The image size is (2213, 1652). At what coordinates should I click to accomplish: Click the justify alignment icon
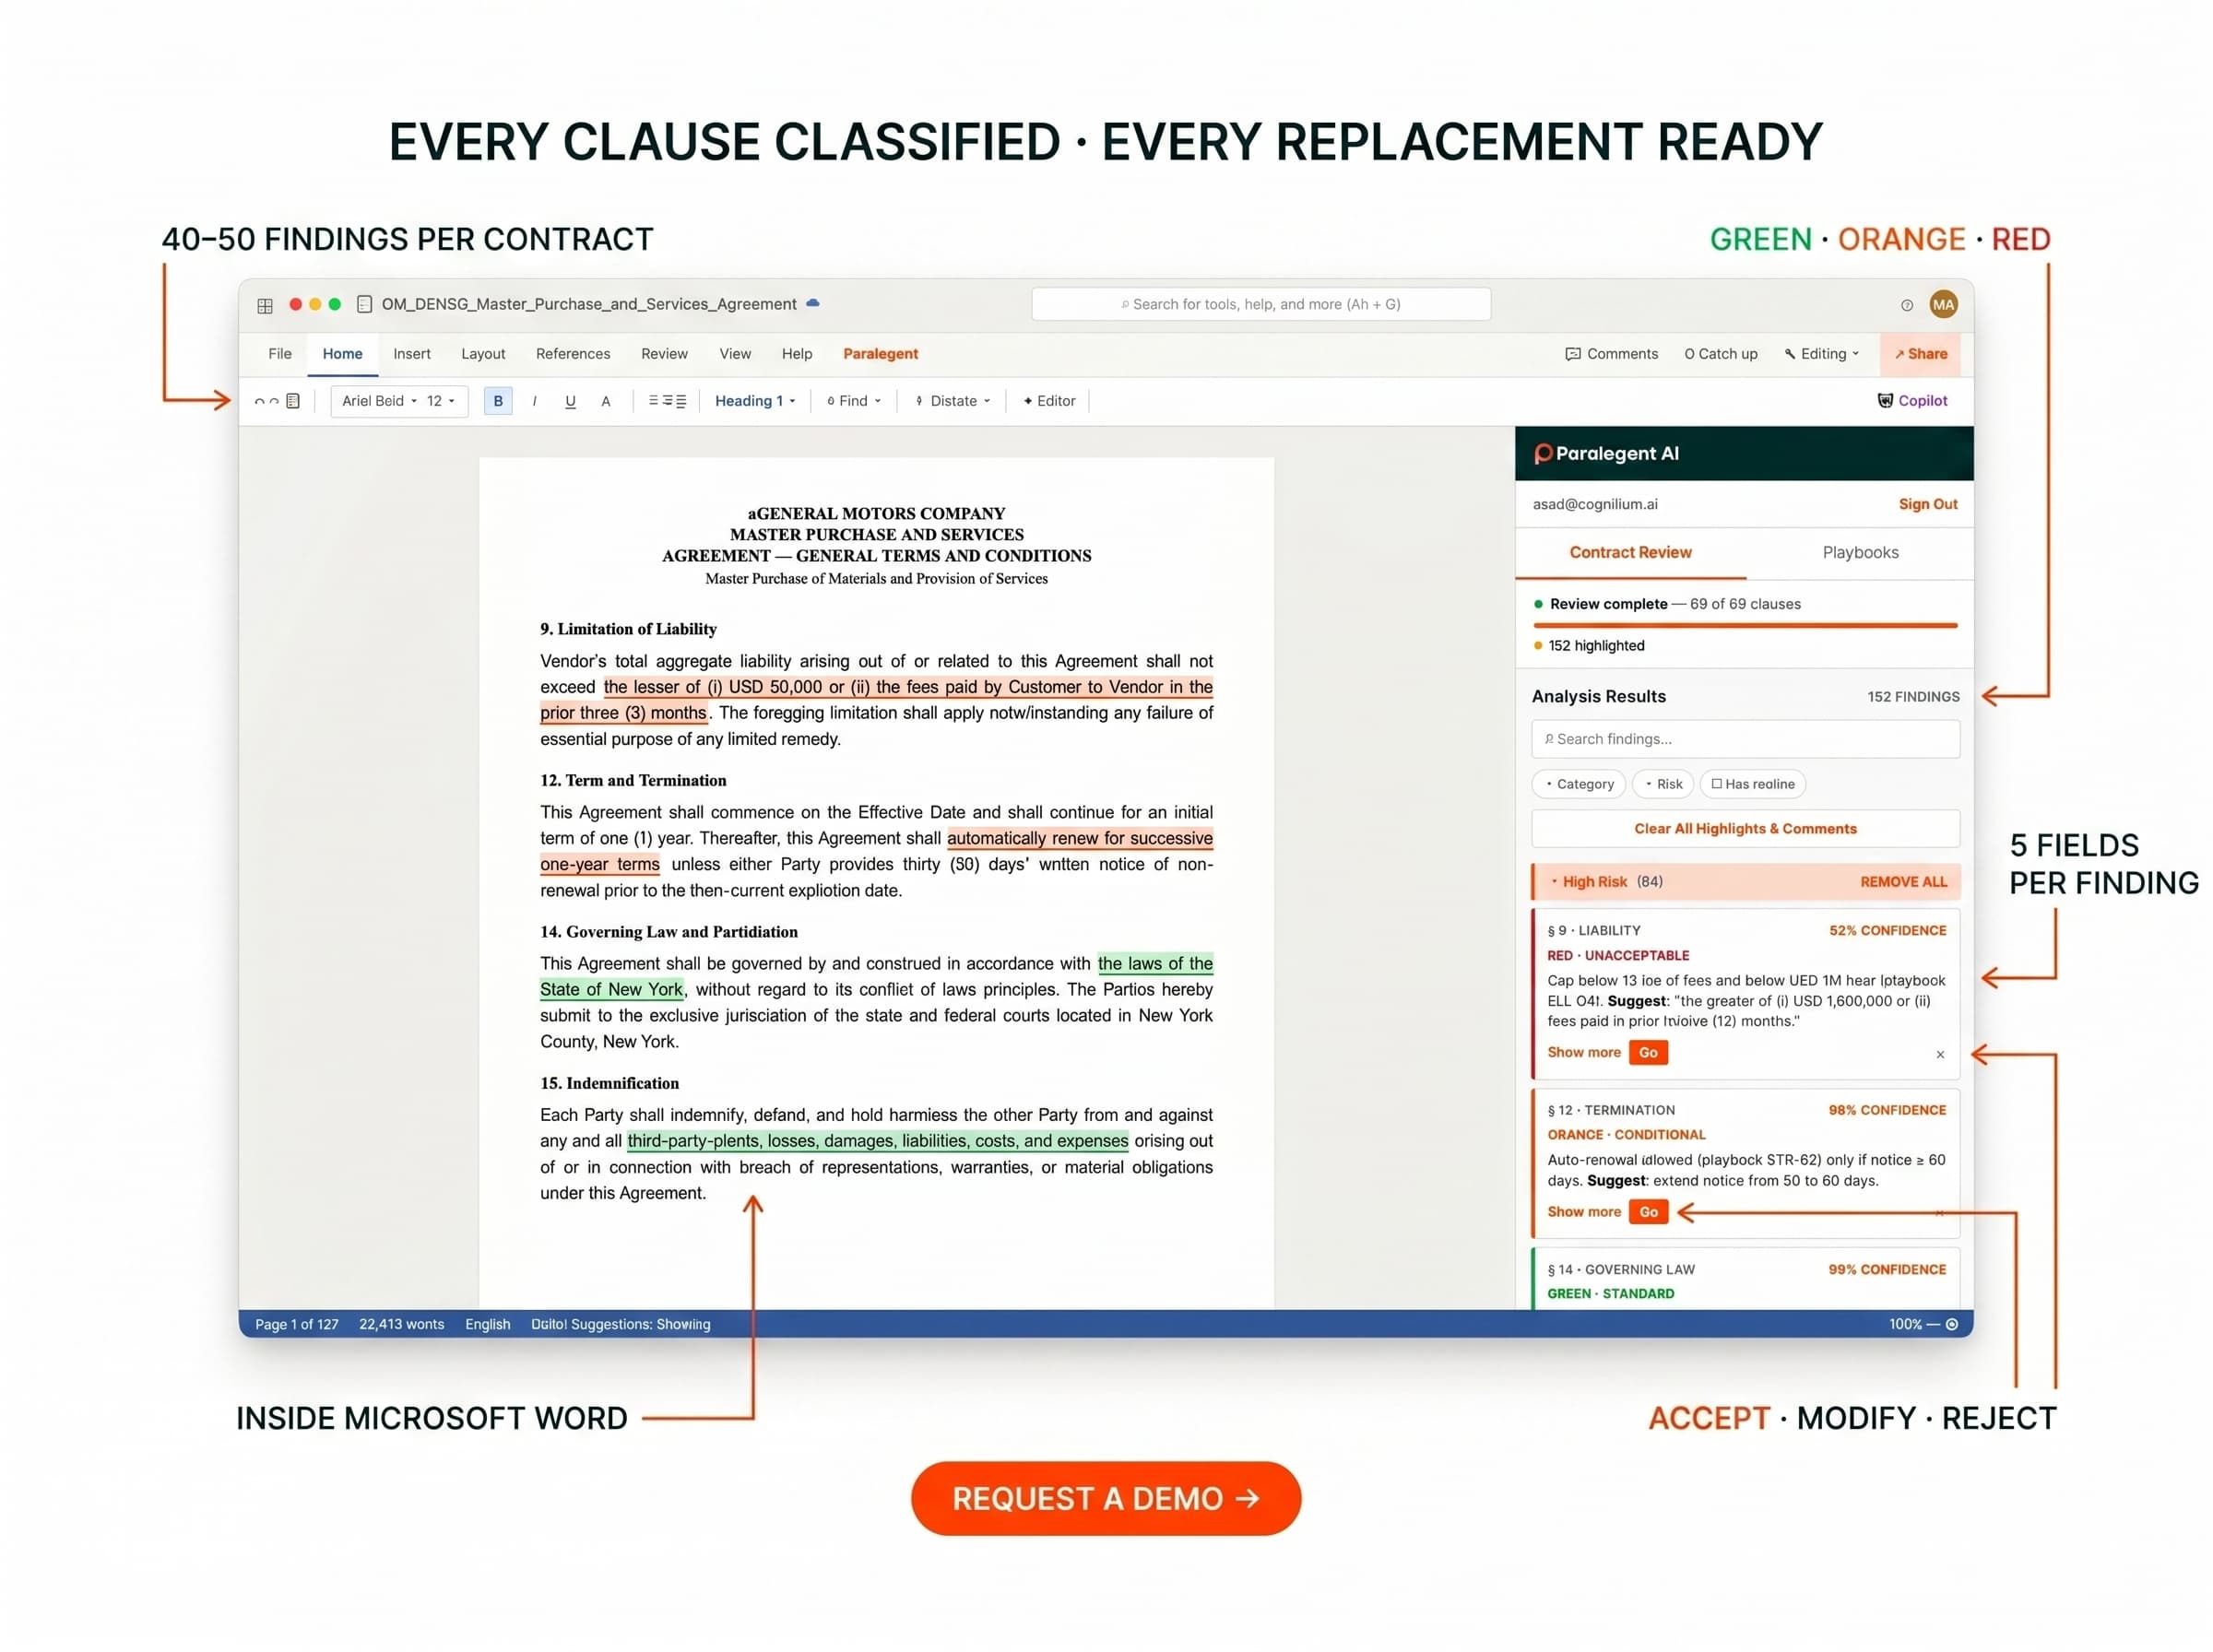pos(681,401)
